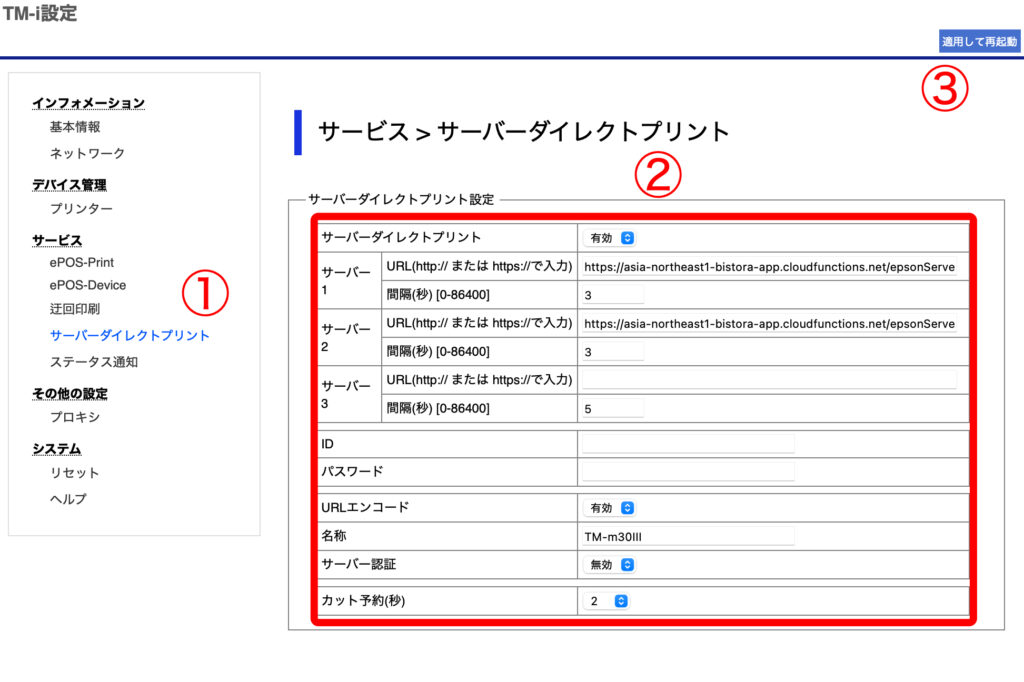The height and width of the screenshot is (682, 1024).
Task: Open the サーバーダイレクトプリント enable dropdown
Action: click(x=610, y=238)
